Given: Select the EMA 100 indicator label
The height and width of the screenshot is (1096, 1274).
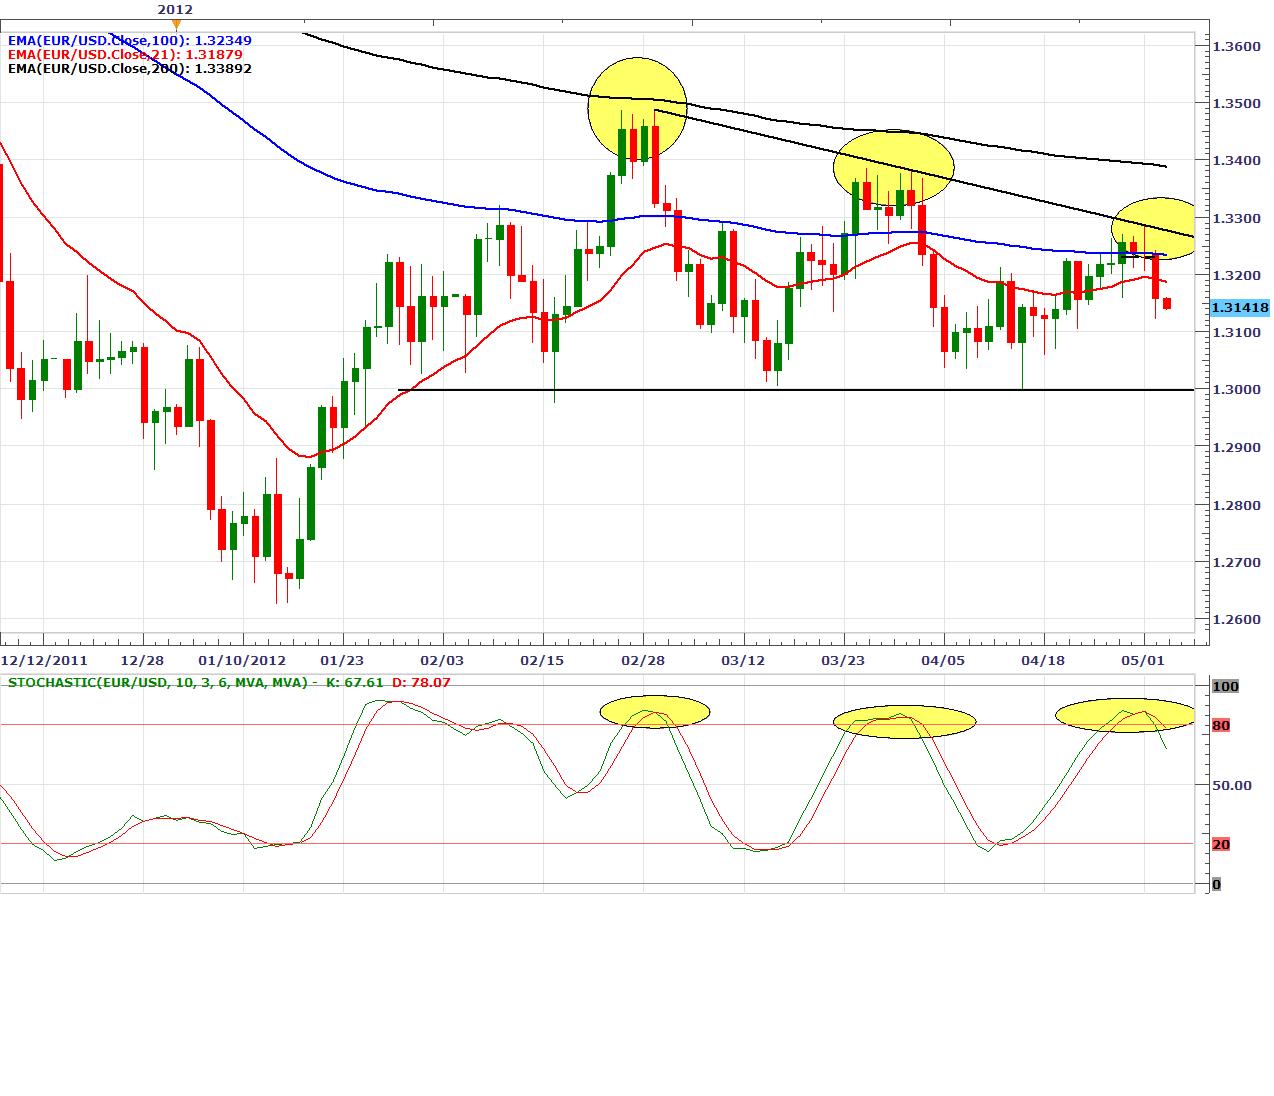Looking at the screenshot, I should (x=130, y=41).
